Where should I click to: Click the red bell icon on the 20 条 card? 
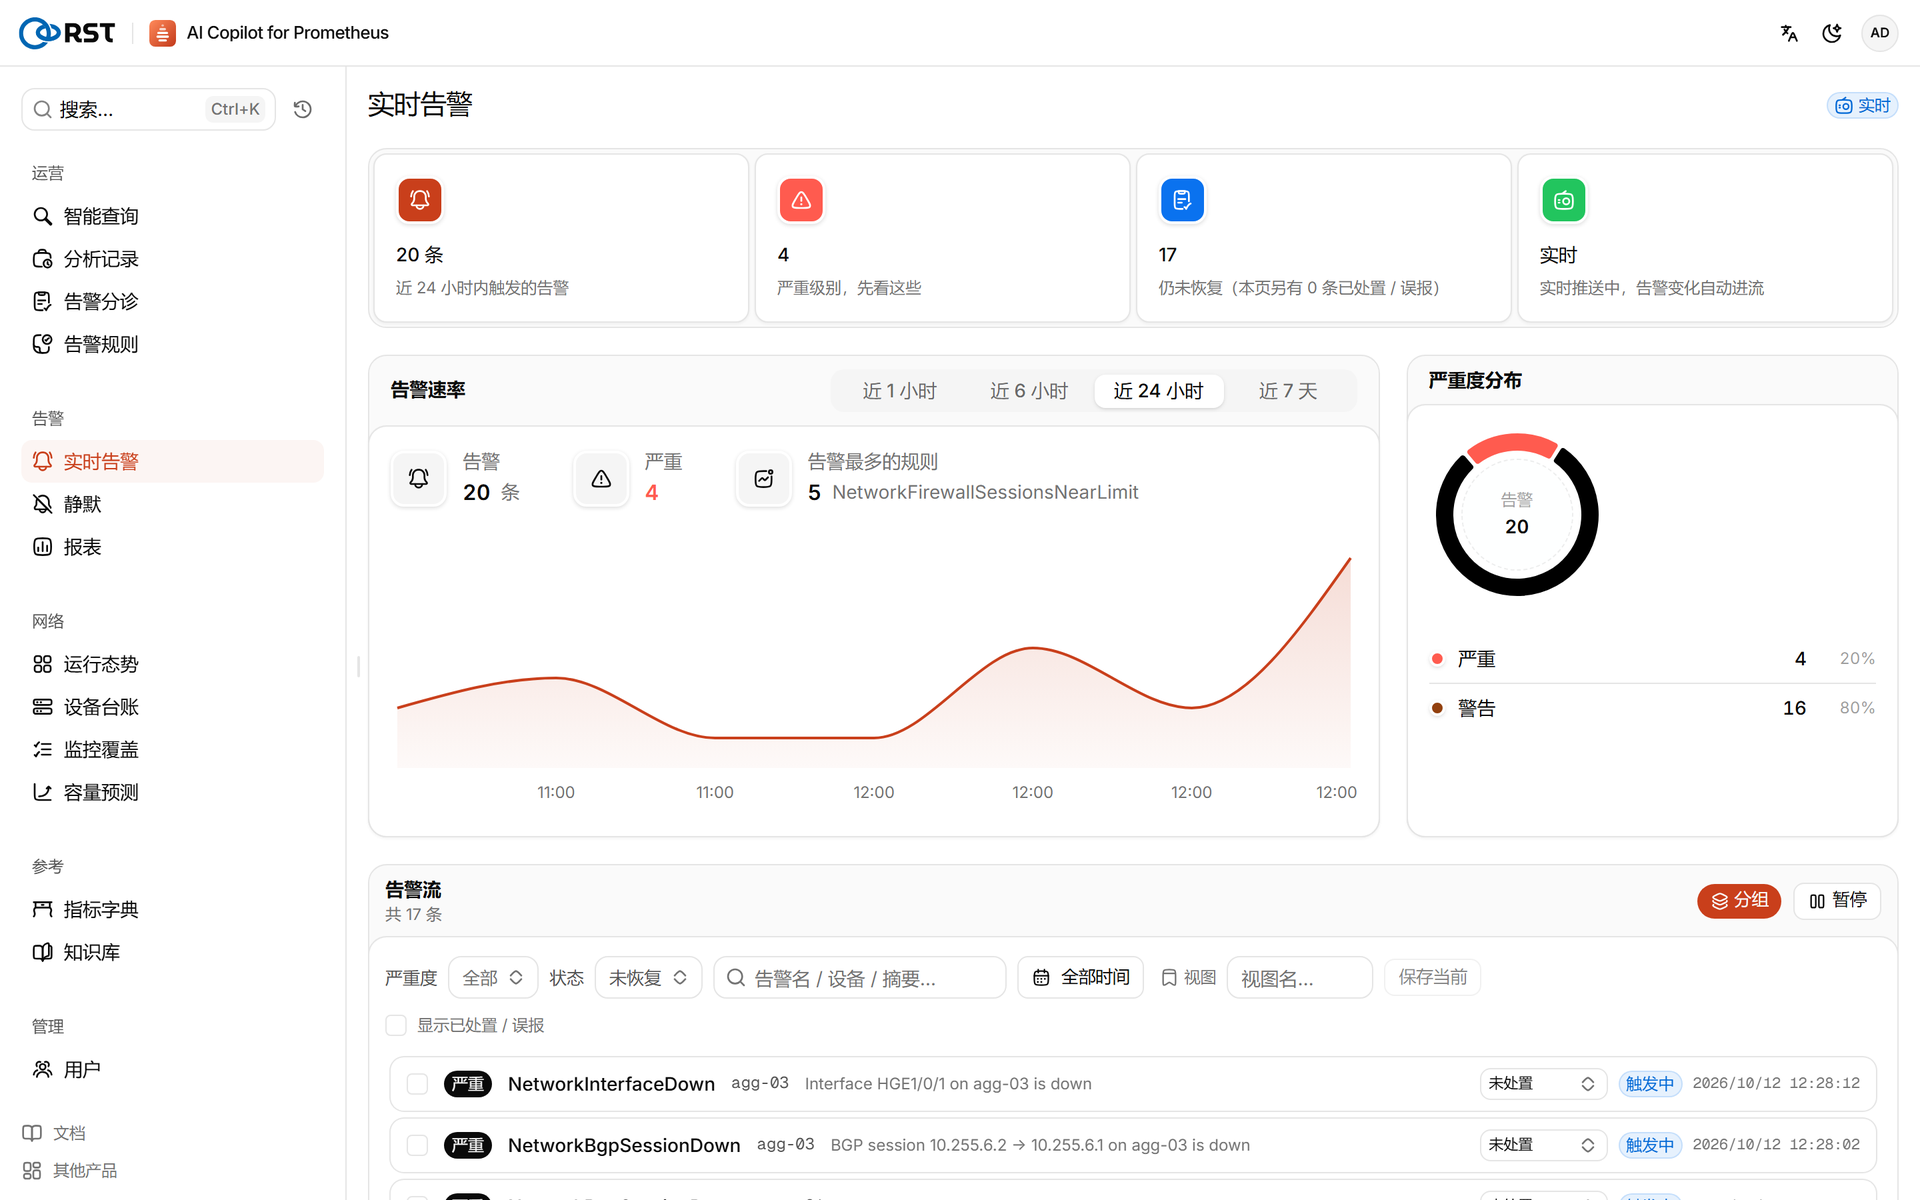(420, 200)
